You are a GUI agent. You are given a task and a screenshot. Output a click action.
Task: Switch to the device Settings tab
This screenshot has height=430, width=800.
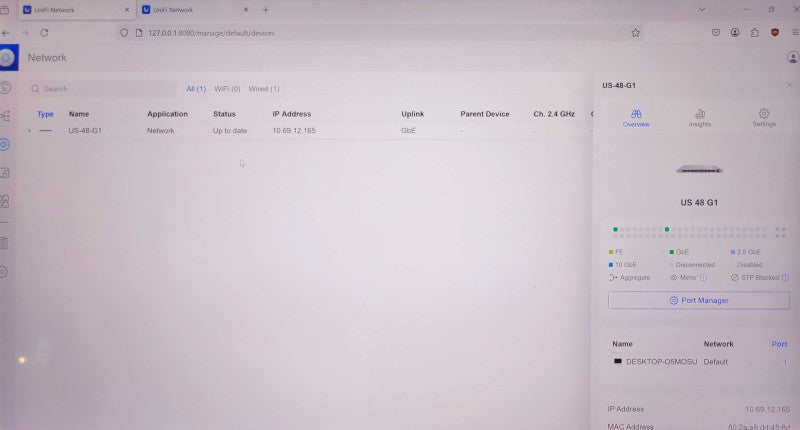(x=764, y=118)
